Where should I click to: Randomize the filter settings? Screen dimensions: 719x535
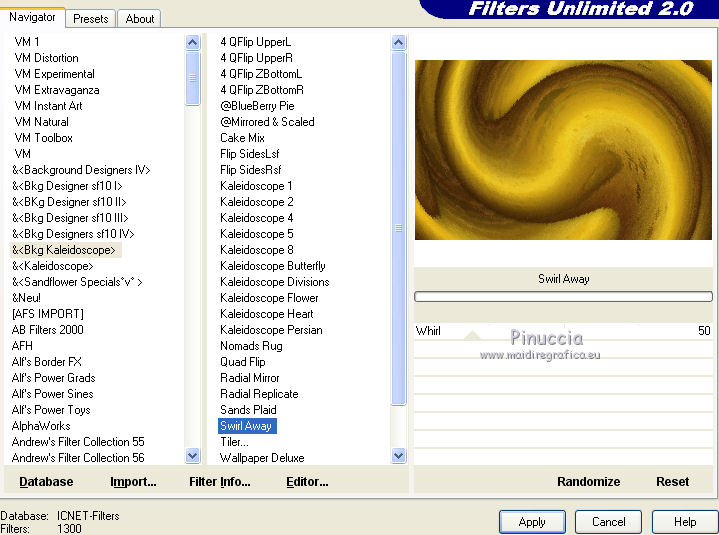click(588, 481)
